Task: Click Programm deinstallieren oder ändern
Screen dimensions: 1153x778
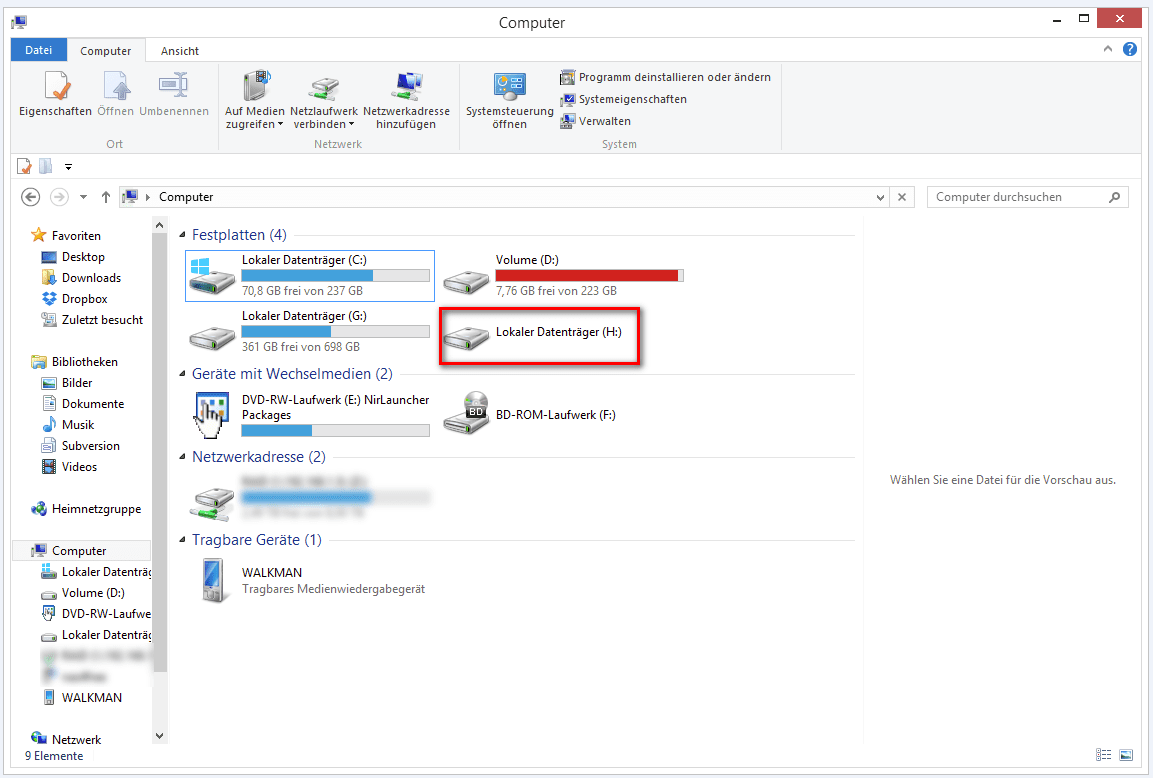Action: click(x=665, y=77)
